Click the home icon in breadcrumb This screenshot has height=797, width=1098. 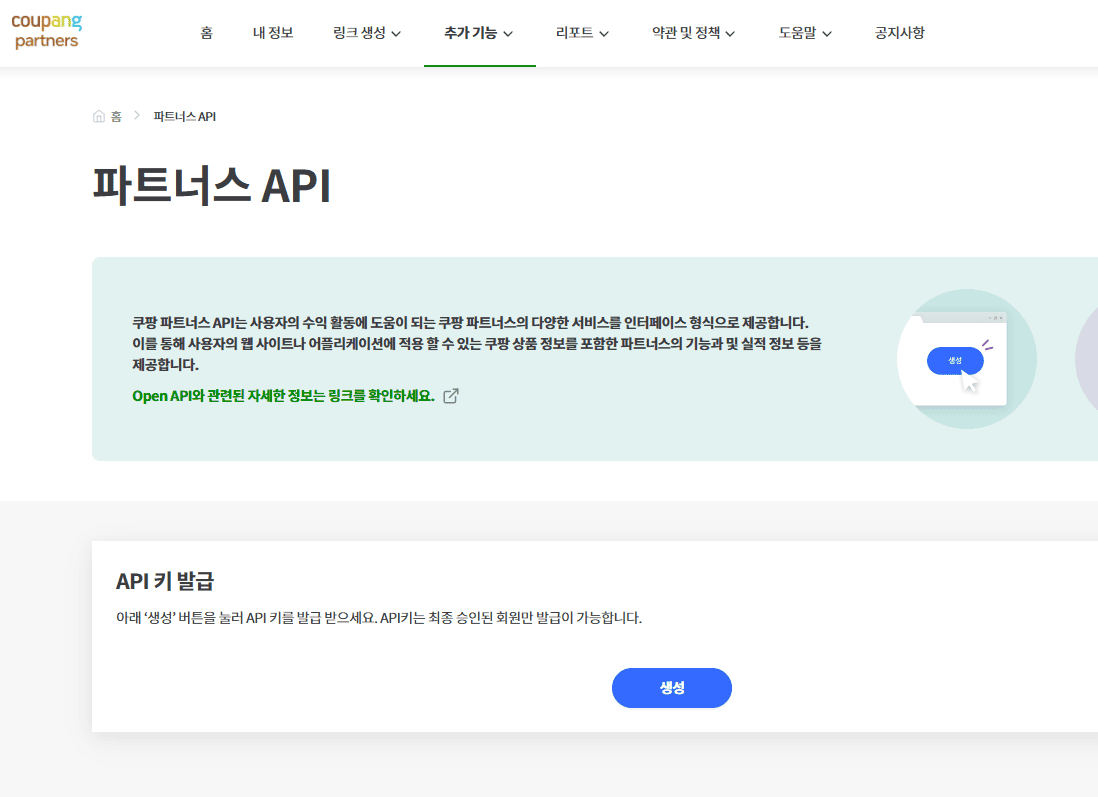(99, 116)
